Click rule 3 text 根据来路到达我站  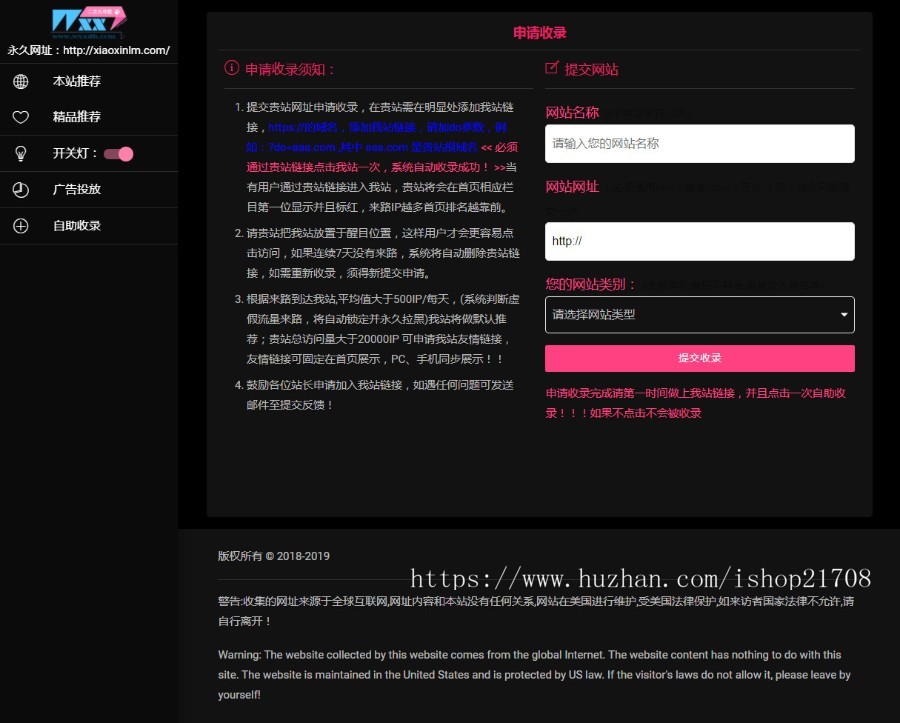[383, 329]
